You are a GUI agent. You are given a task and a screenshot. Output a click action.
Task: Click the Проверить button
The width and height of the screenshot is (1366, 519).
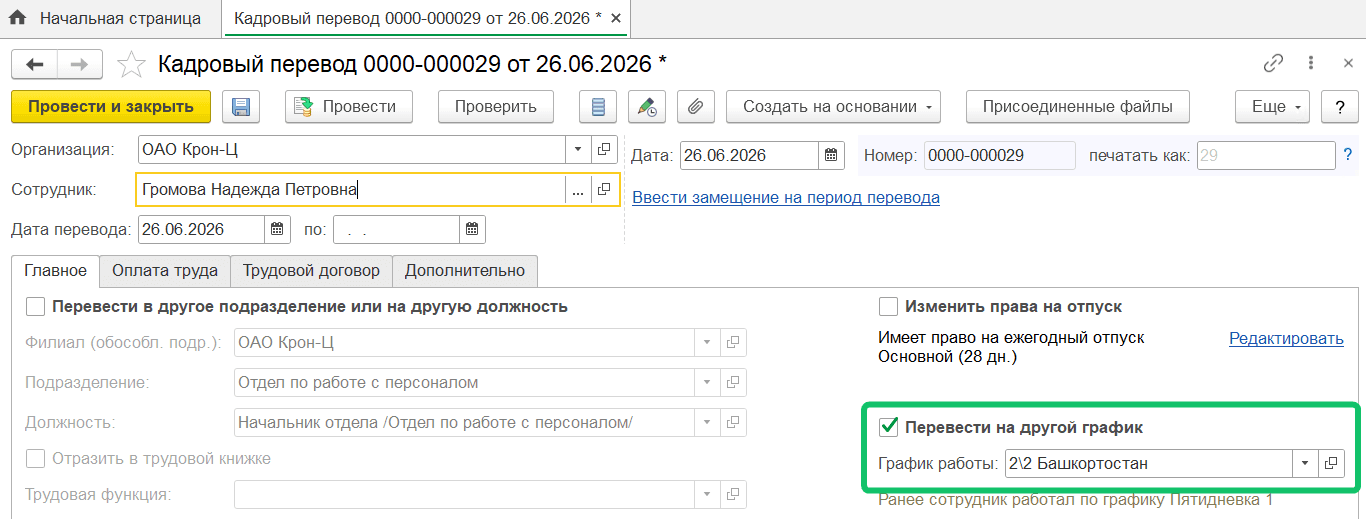pyautogui.click(x=496, y=107)
